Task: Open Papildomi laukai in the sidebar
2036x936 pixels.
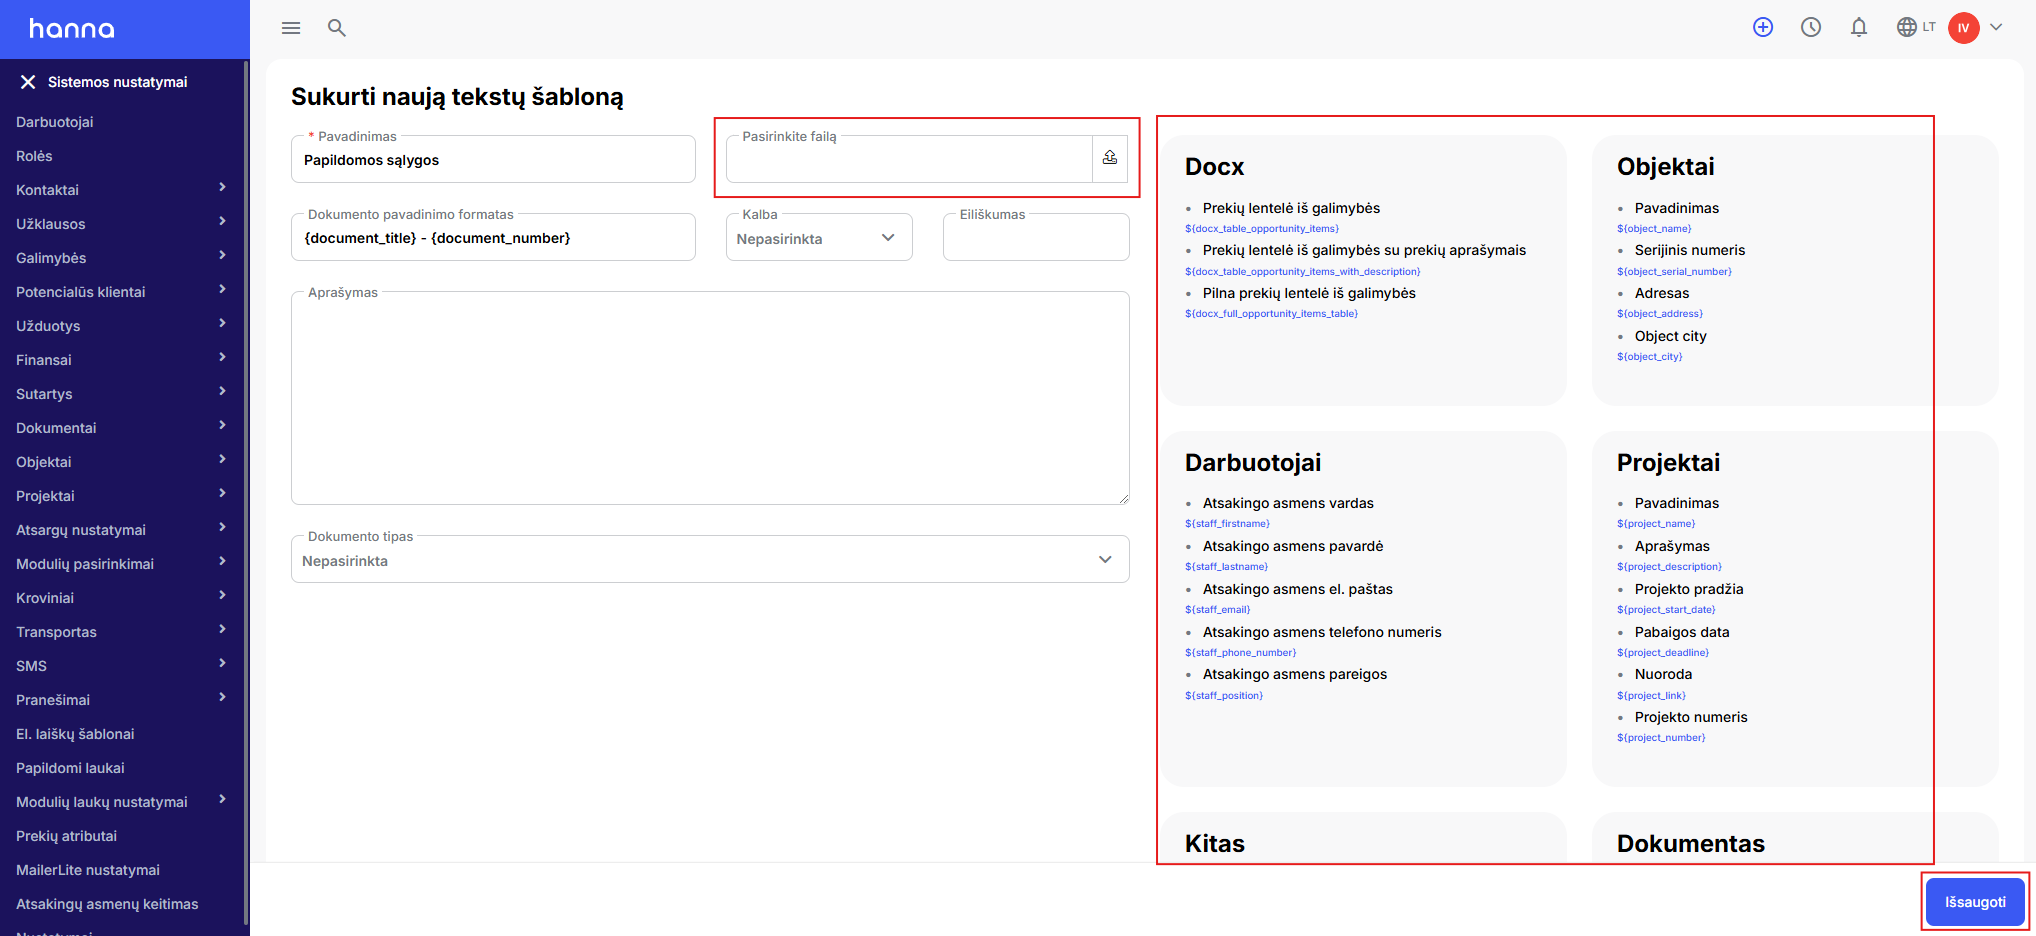Action: coord(70,768)
